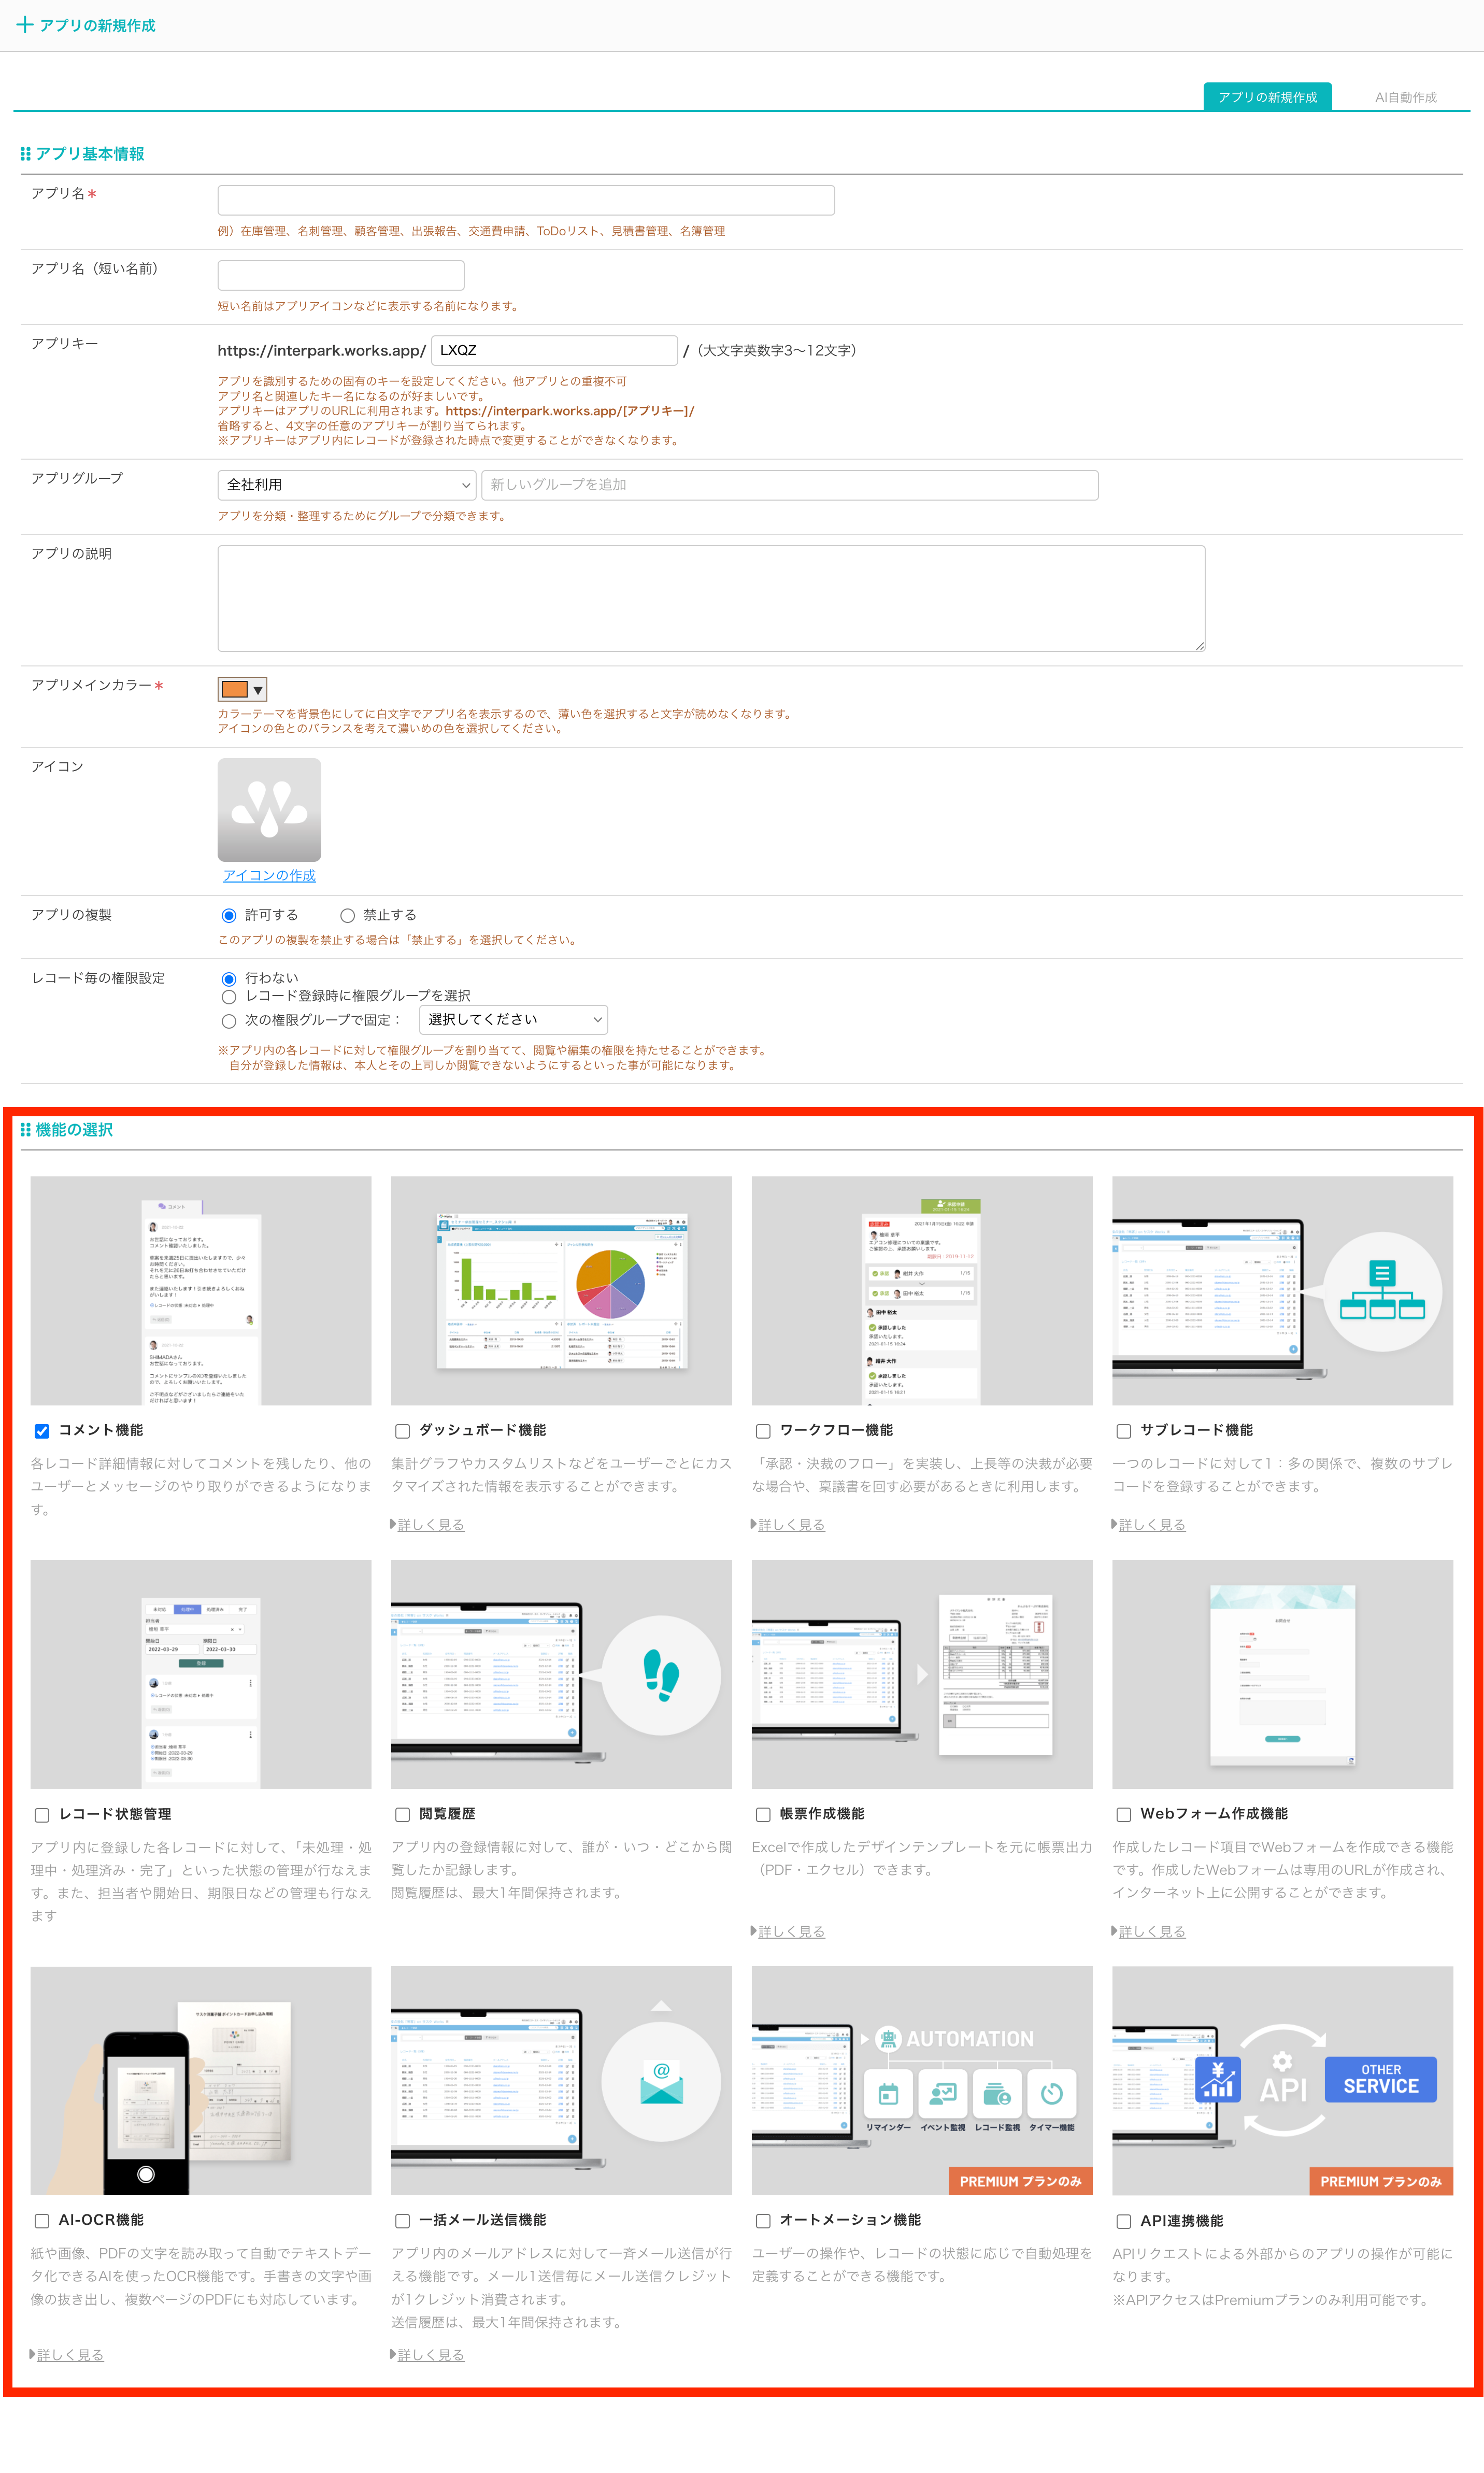
Task: Enable the サブレコード機能 checkbox
Action: pyautogui.click(x=1124, y=1431)
